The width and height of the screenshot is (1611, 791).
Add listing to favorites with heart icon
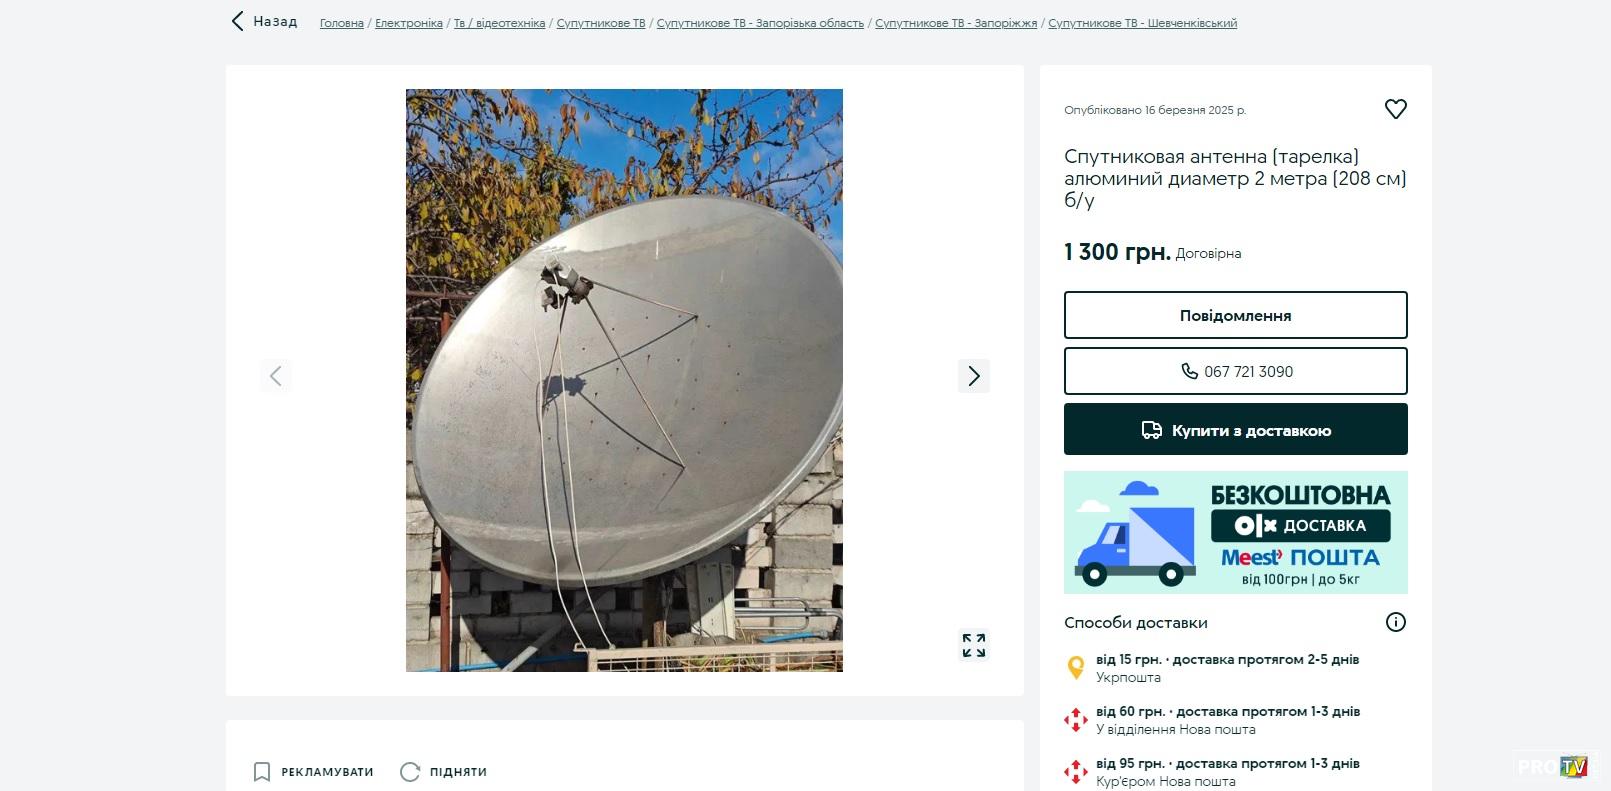tap(1395, 109)
